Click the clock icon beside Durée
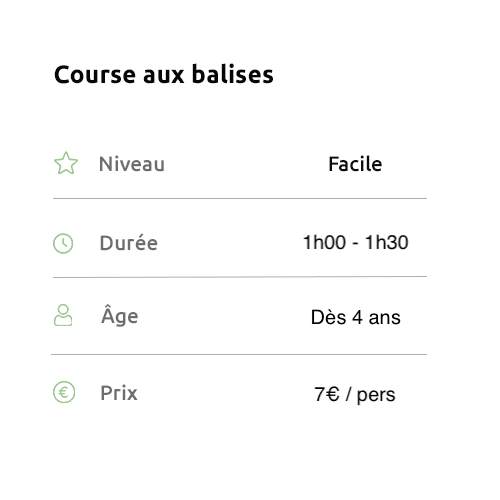500x500 pixels. (63, 243)
